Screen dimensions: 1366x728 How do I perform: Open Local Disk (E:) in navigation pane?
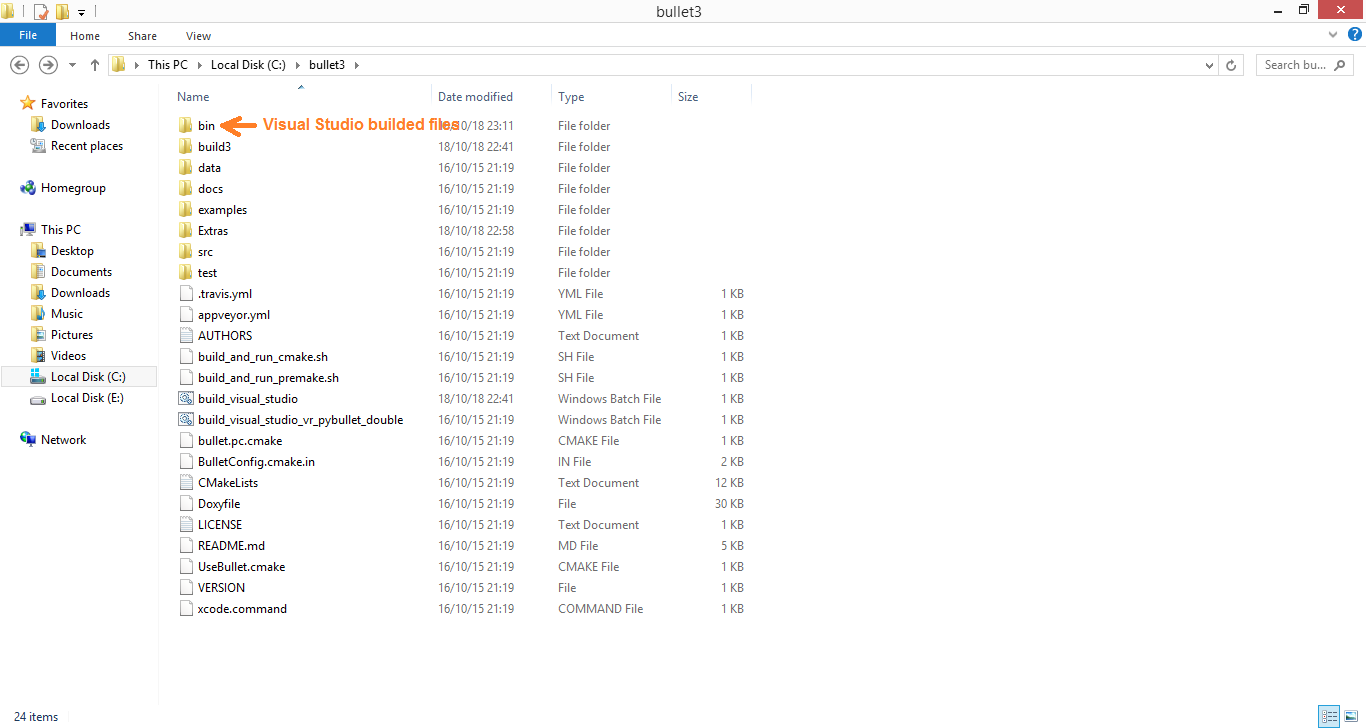(x=91, y=398)
